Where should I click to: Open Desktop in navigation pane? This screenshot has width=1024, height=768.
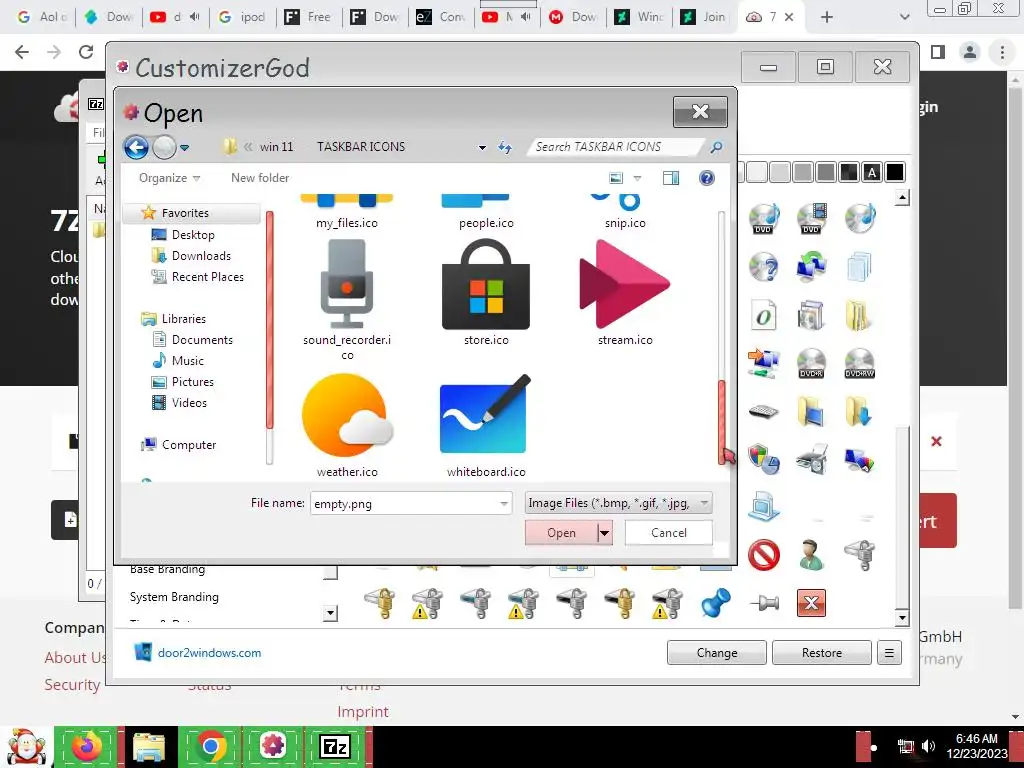coord(193,234)
